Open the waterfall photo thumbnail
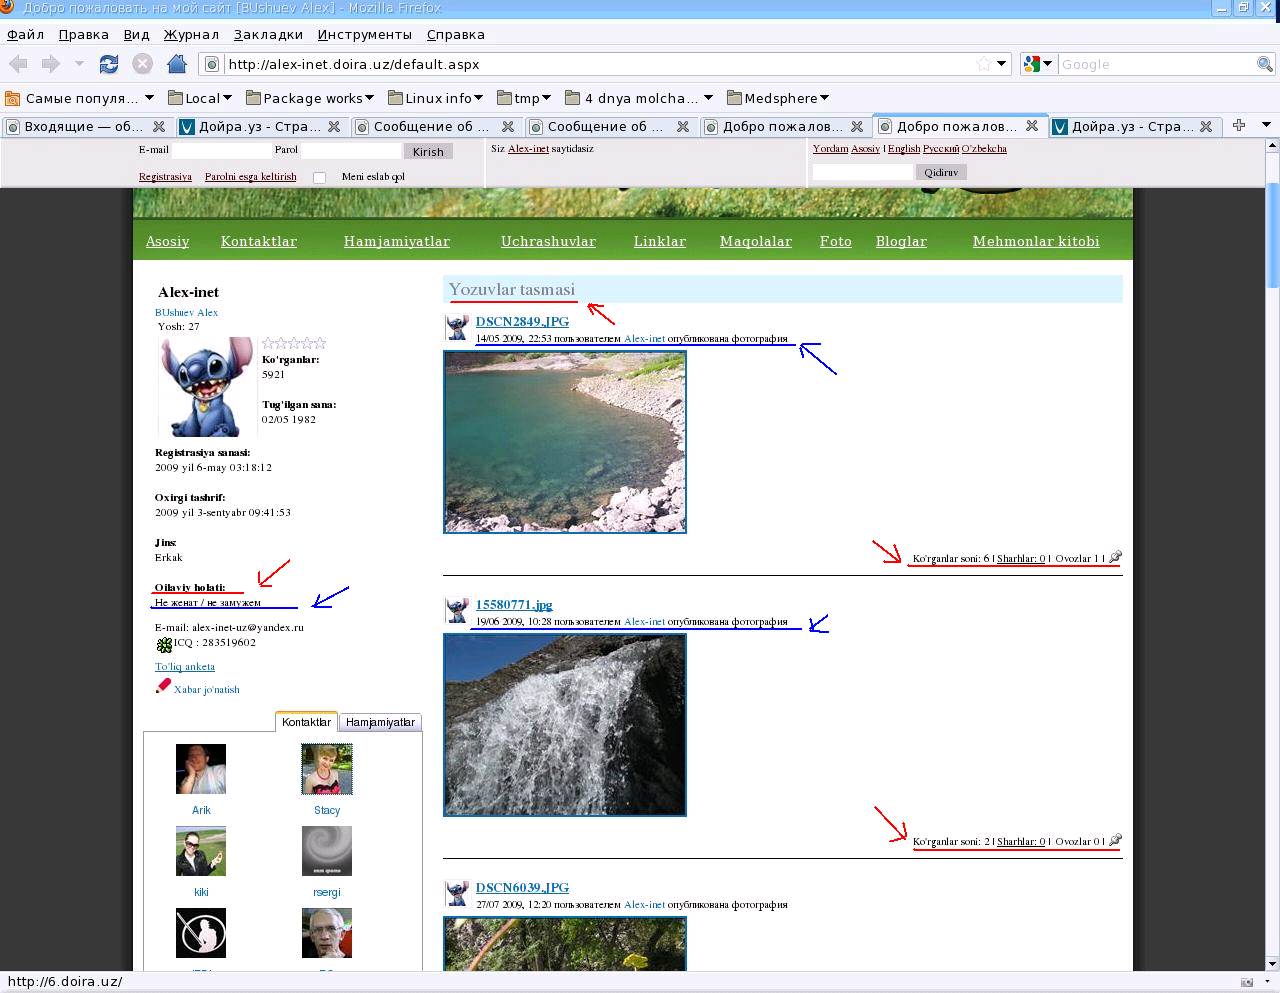The image size is (1280, 993). tap(564, 724)
